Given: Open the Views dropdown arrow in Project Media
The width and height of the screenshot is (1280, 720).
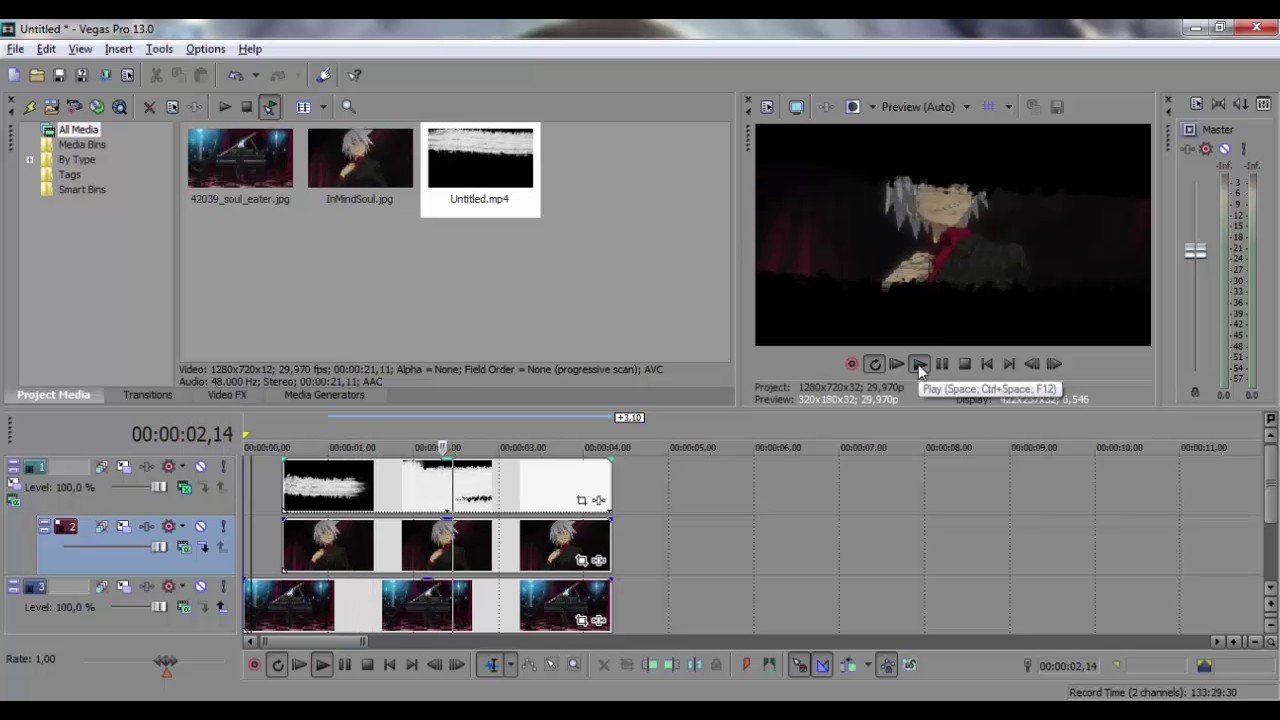Looking at the screenshot, I should [x=322, y=107].
